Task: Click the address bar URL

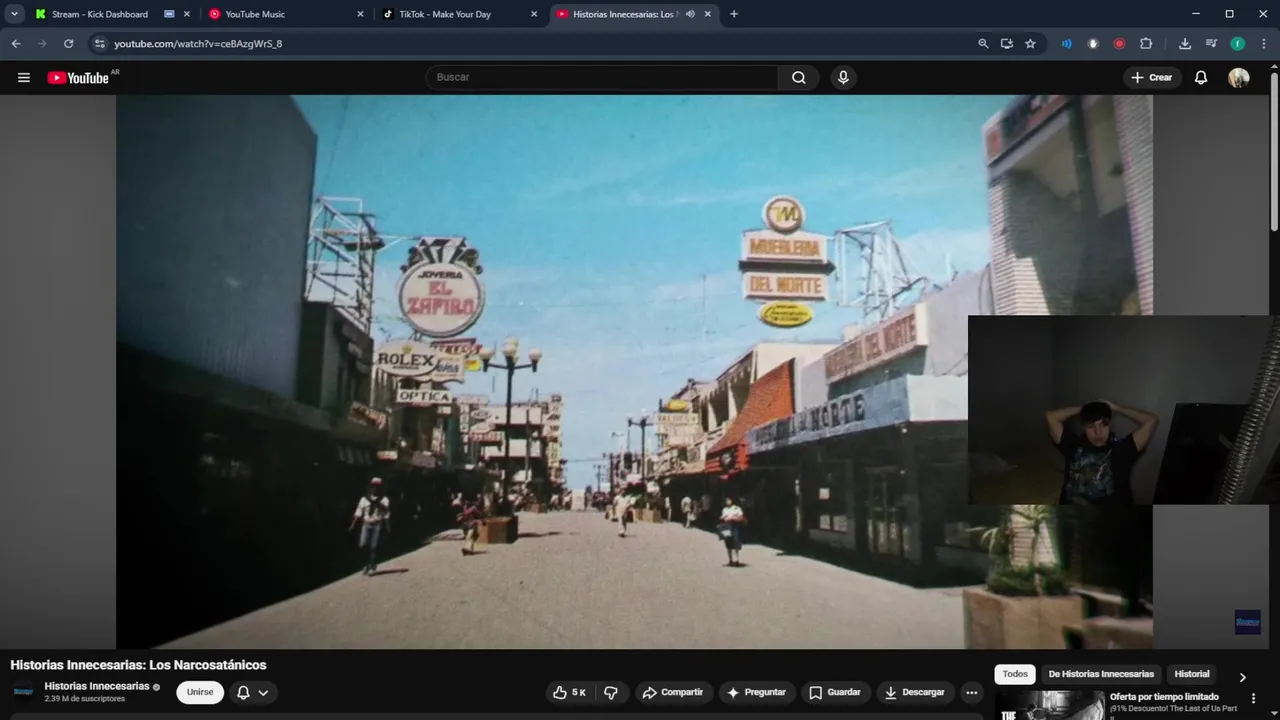Action: click(198, 44)
